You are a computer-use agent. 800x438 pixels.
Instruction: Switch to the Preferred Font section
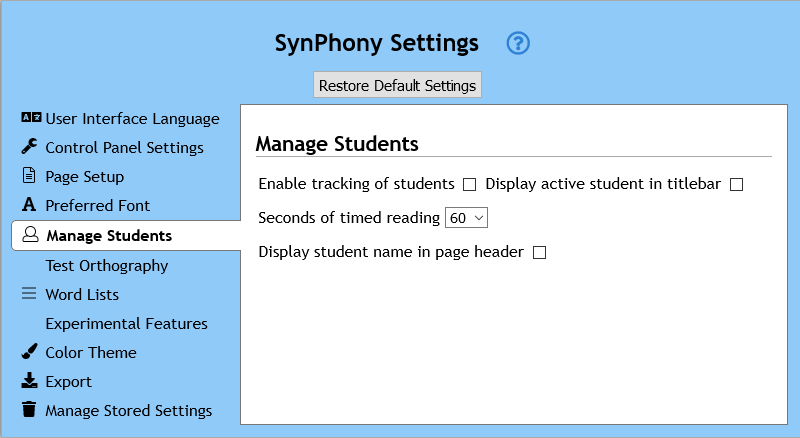[x=97, y=205]
